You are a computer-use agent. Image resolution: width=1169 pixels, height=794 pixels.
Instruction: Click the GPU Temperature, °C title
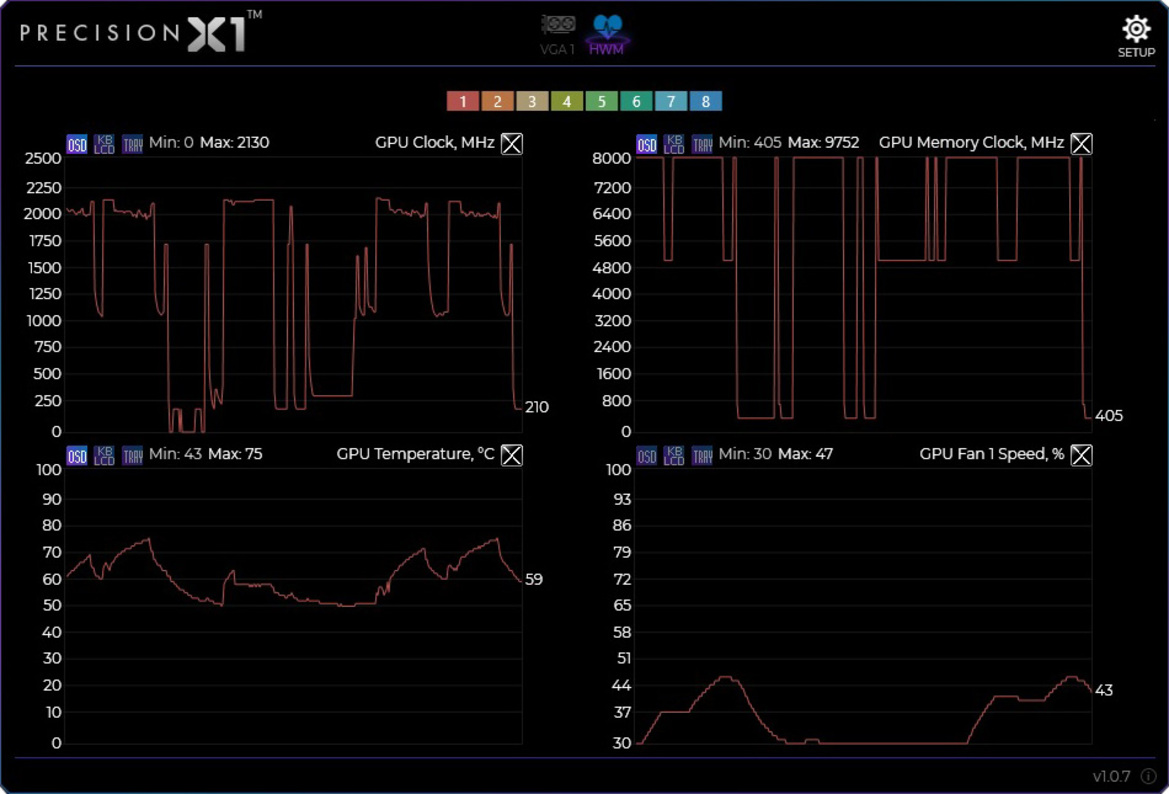click(x=415, y=454)
